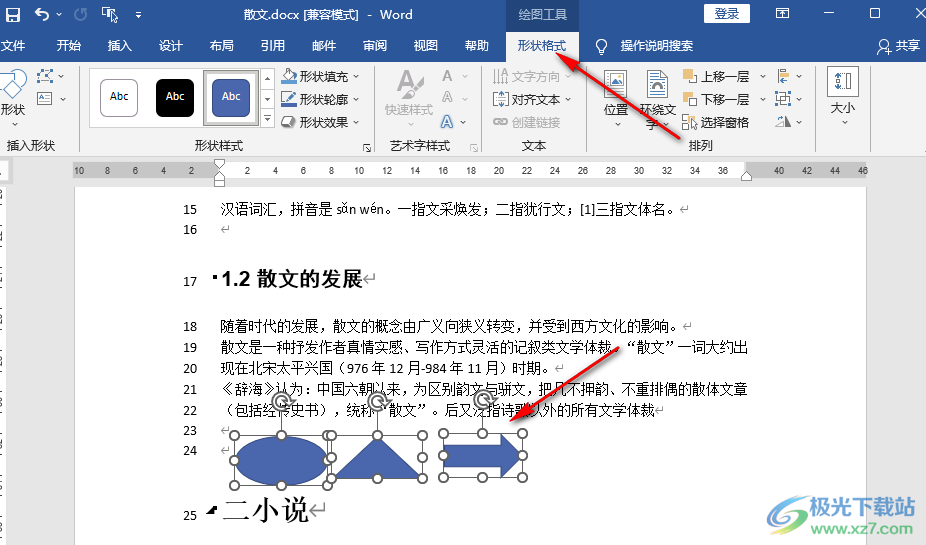Undo the last action
This screenshot has height=545, width=926.
41,14
